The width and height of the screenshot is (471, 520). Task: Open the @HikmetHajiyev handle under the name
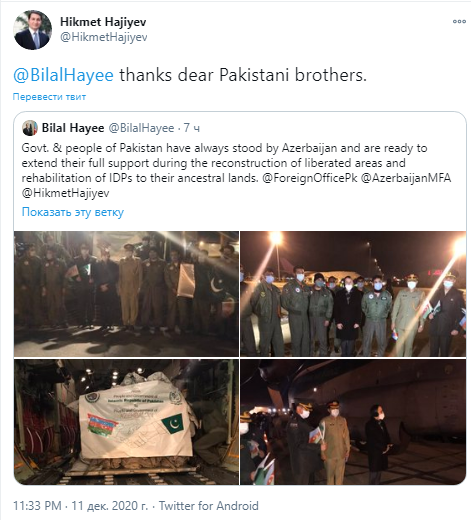click(103, 37)
